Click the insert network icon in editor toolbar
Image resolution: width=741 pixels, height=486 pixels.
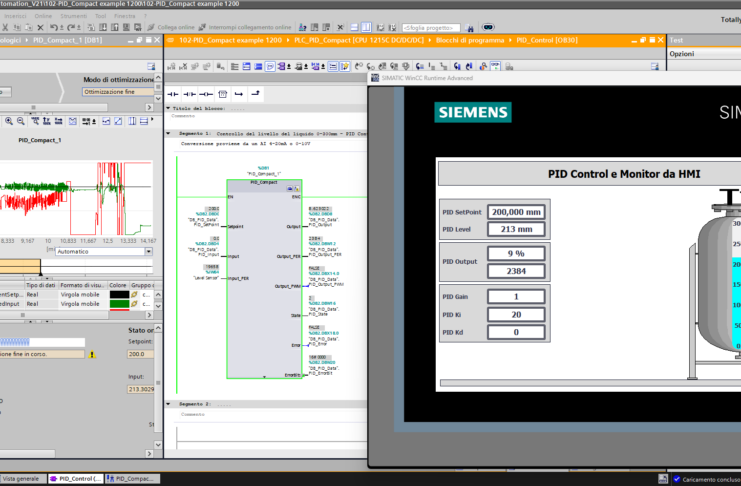[x=171, y=67]
